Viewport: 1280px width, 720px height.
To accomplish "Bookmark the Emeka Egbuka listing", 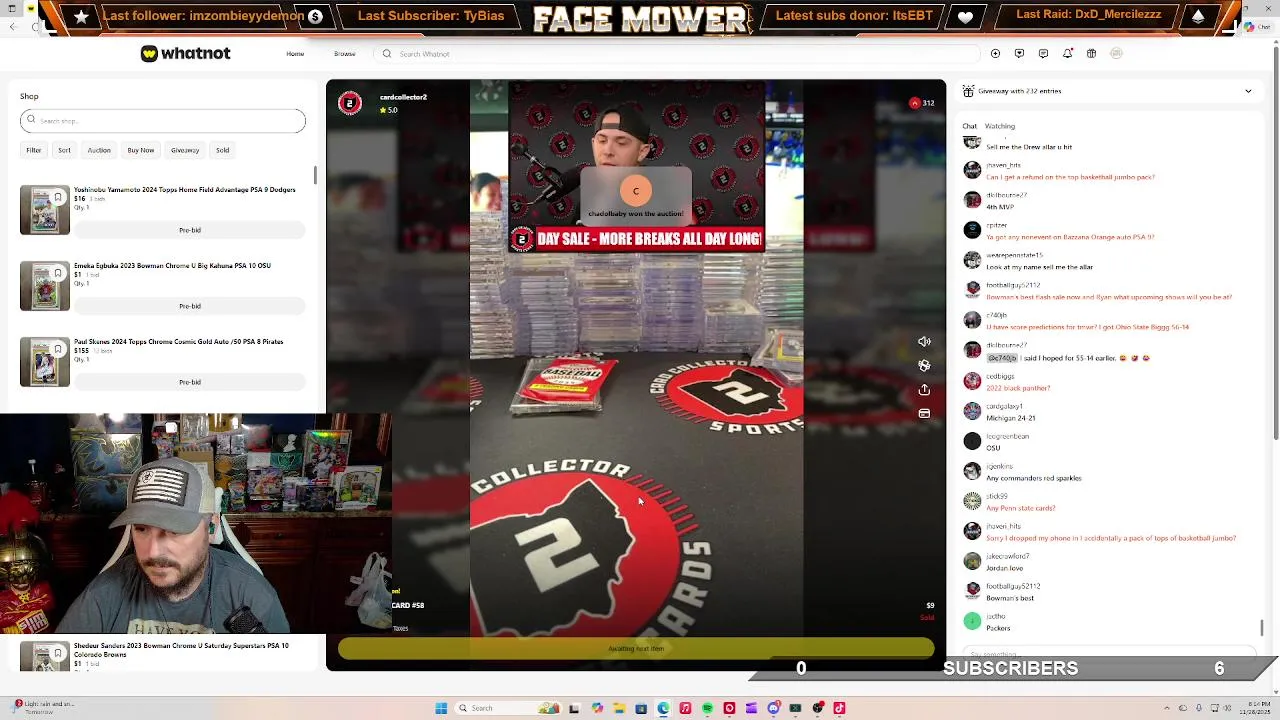I will [58, 273].
